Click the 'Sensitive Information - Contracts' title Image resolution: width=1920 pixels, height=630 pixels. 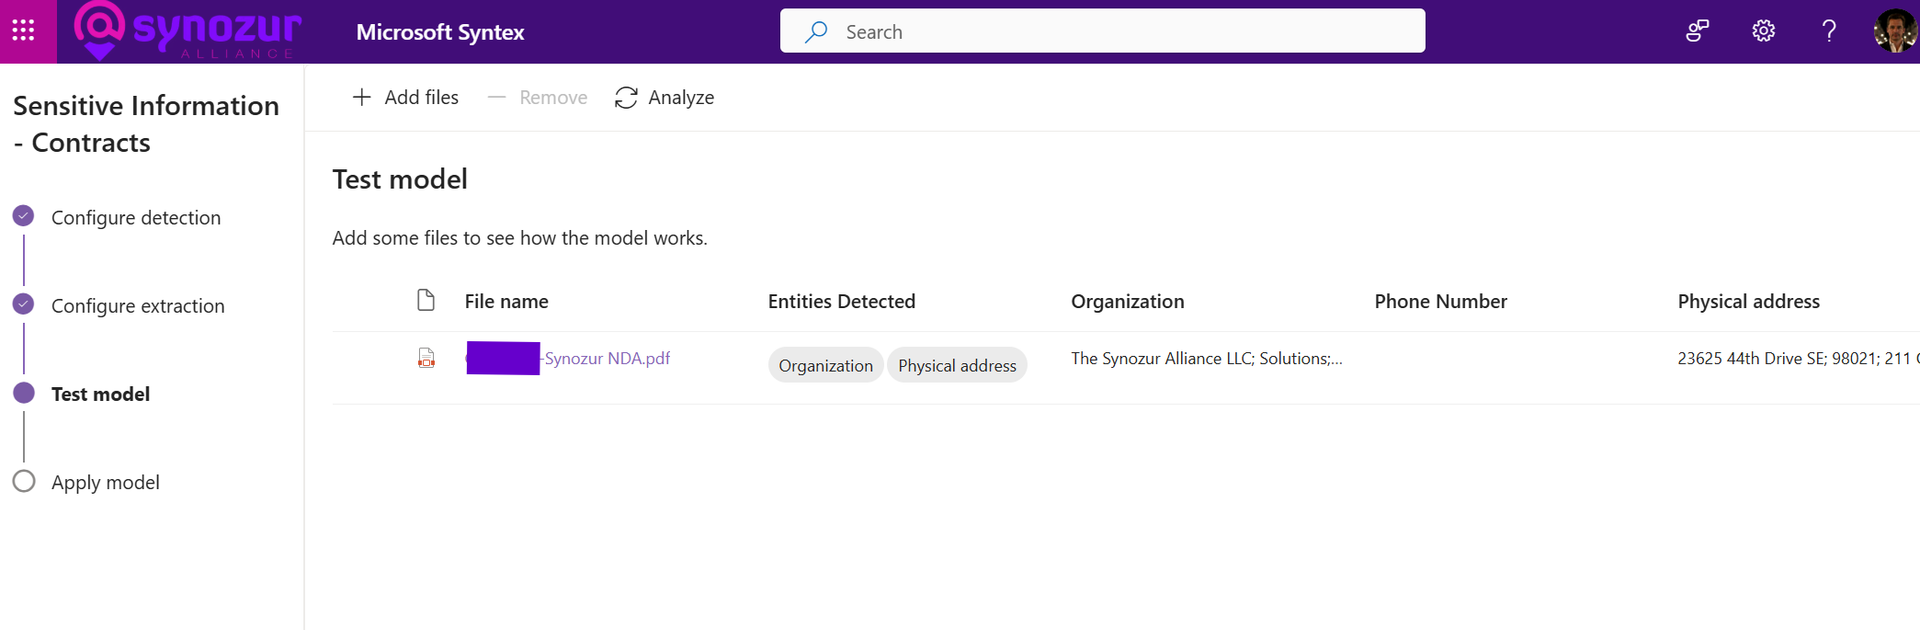coord(146,124)
